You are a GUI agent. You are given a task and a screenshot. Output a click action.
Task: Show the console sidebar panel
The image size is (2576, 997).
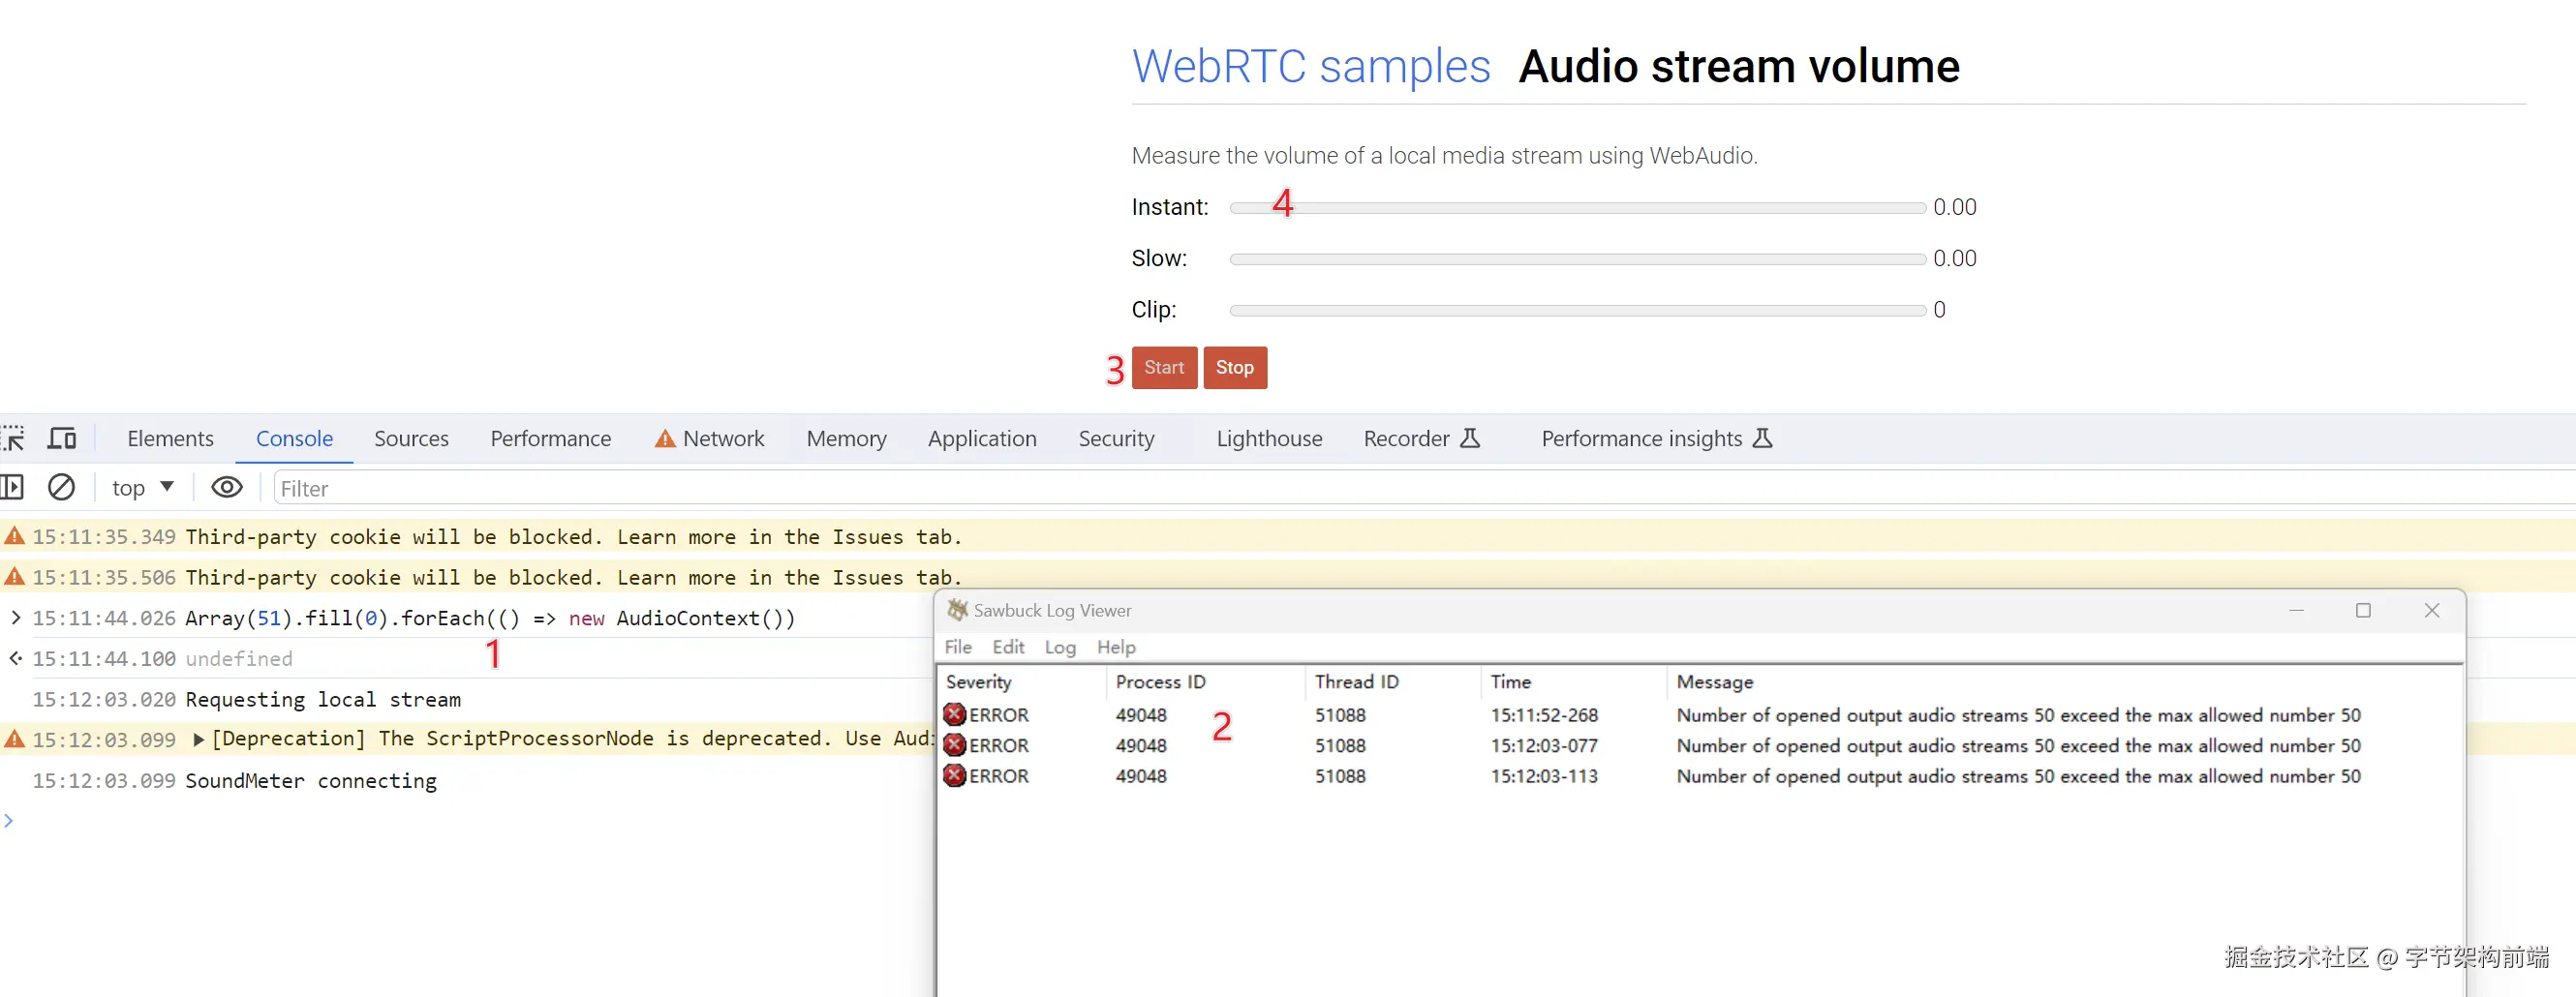point(13,487)
